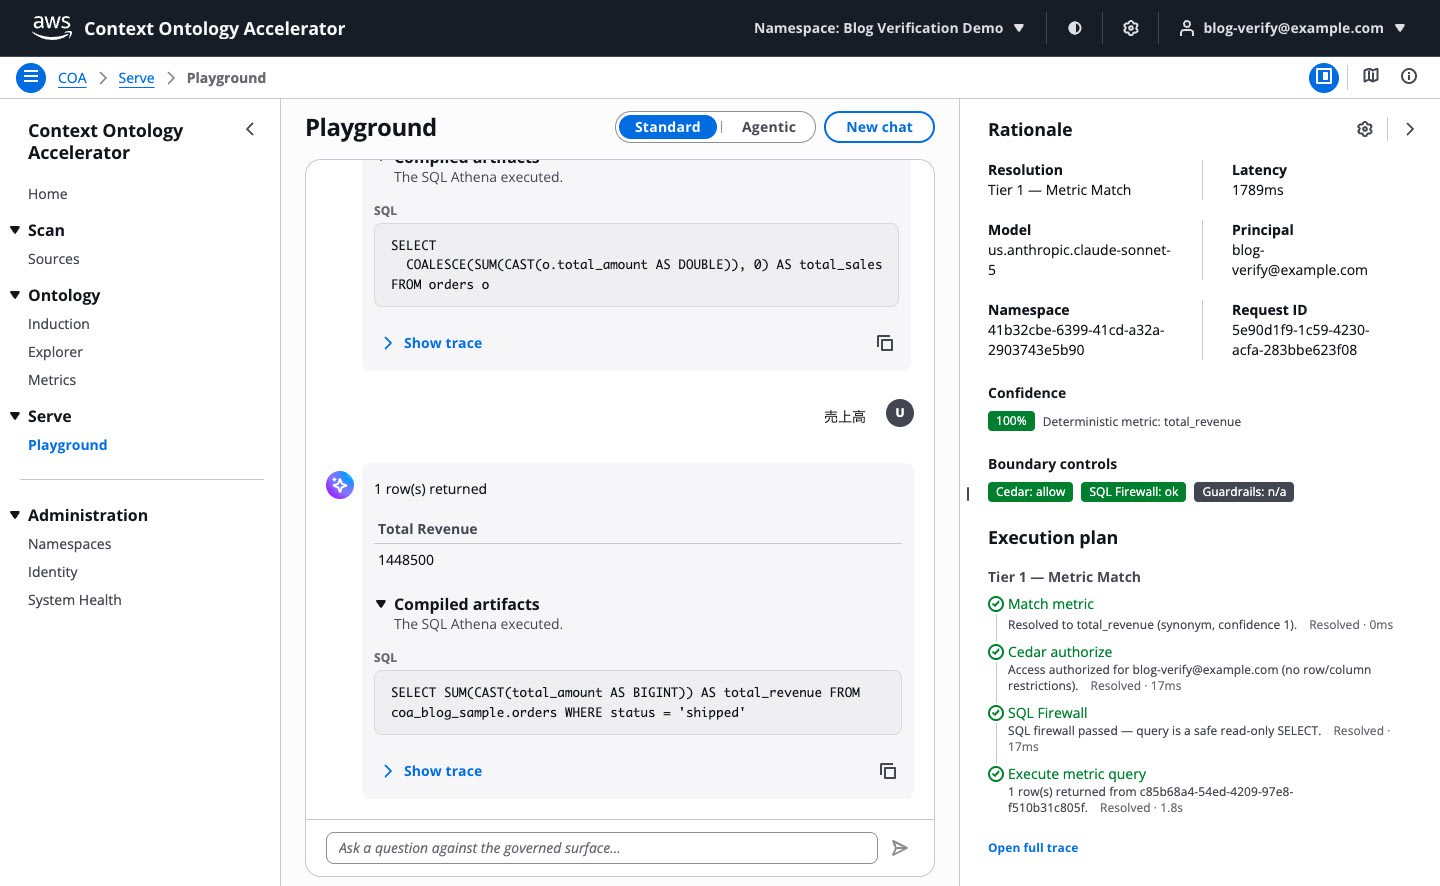Click the 100% confidence badge
The height and width of the screenshot is (886, 1440).
click(1011, 421)
